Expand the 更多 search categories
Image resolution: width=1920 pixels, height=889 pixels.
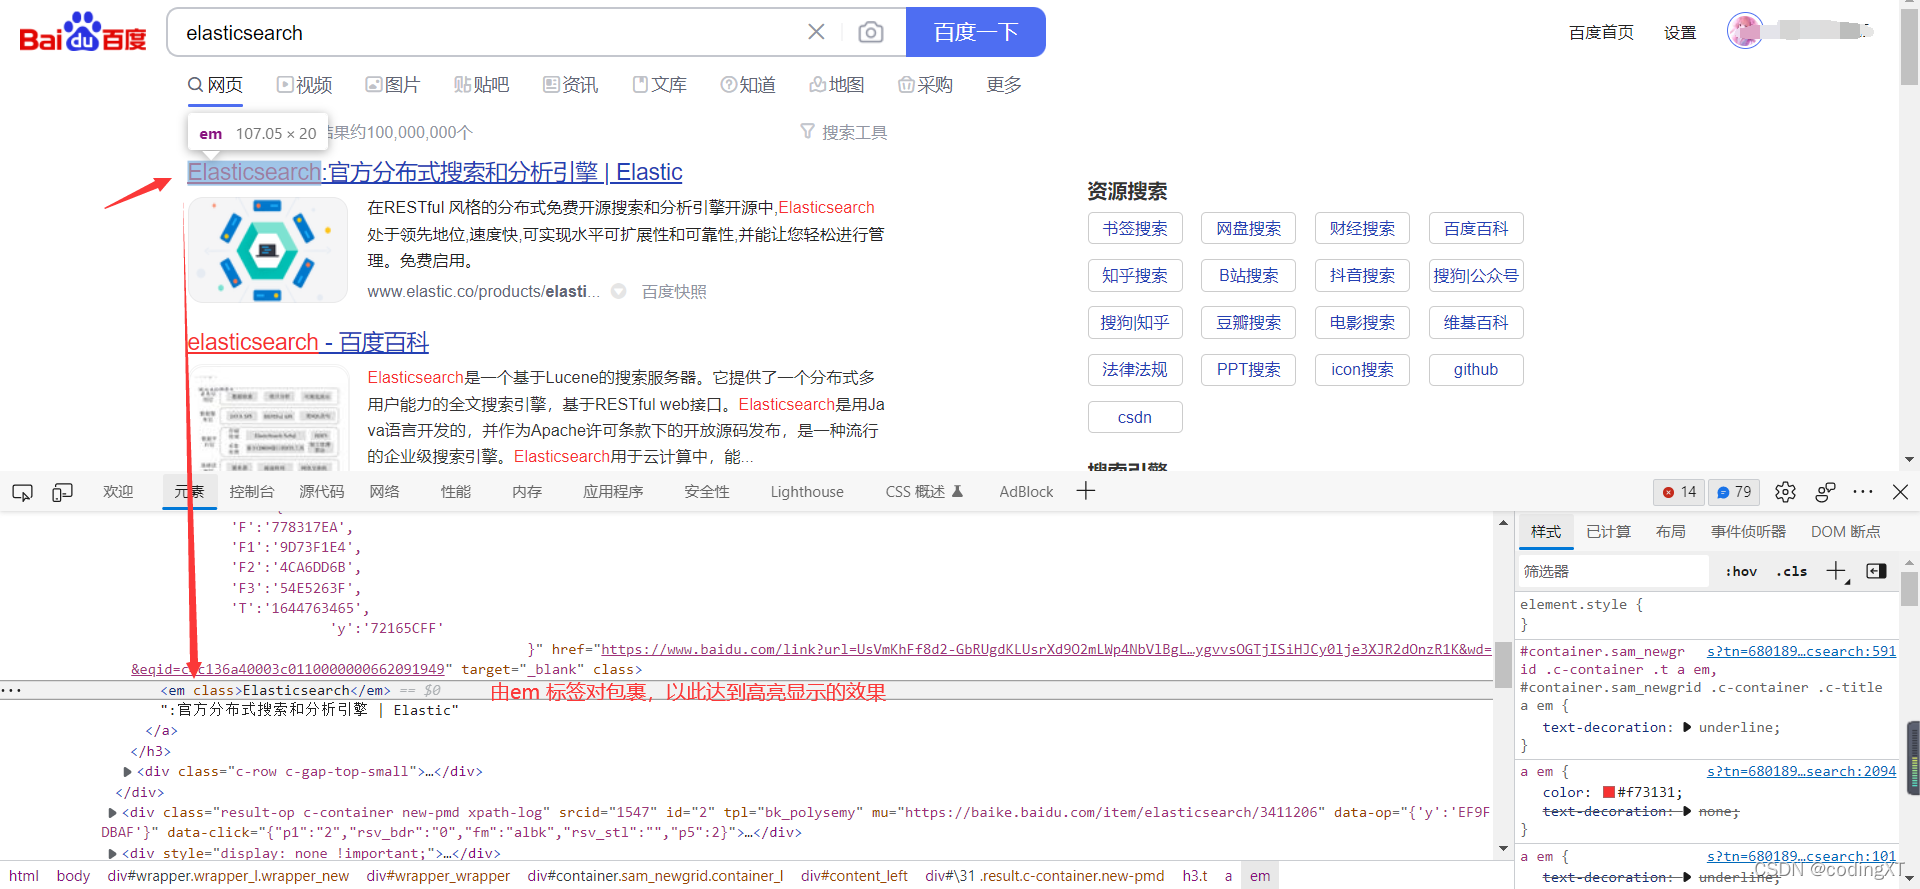(x=1004, y=85)
